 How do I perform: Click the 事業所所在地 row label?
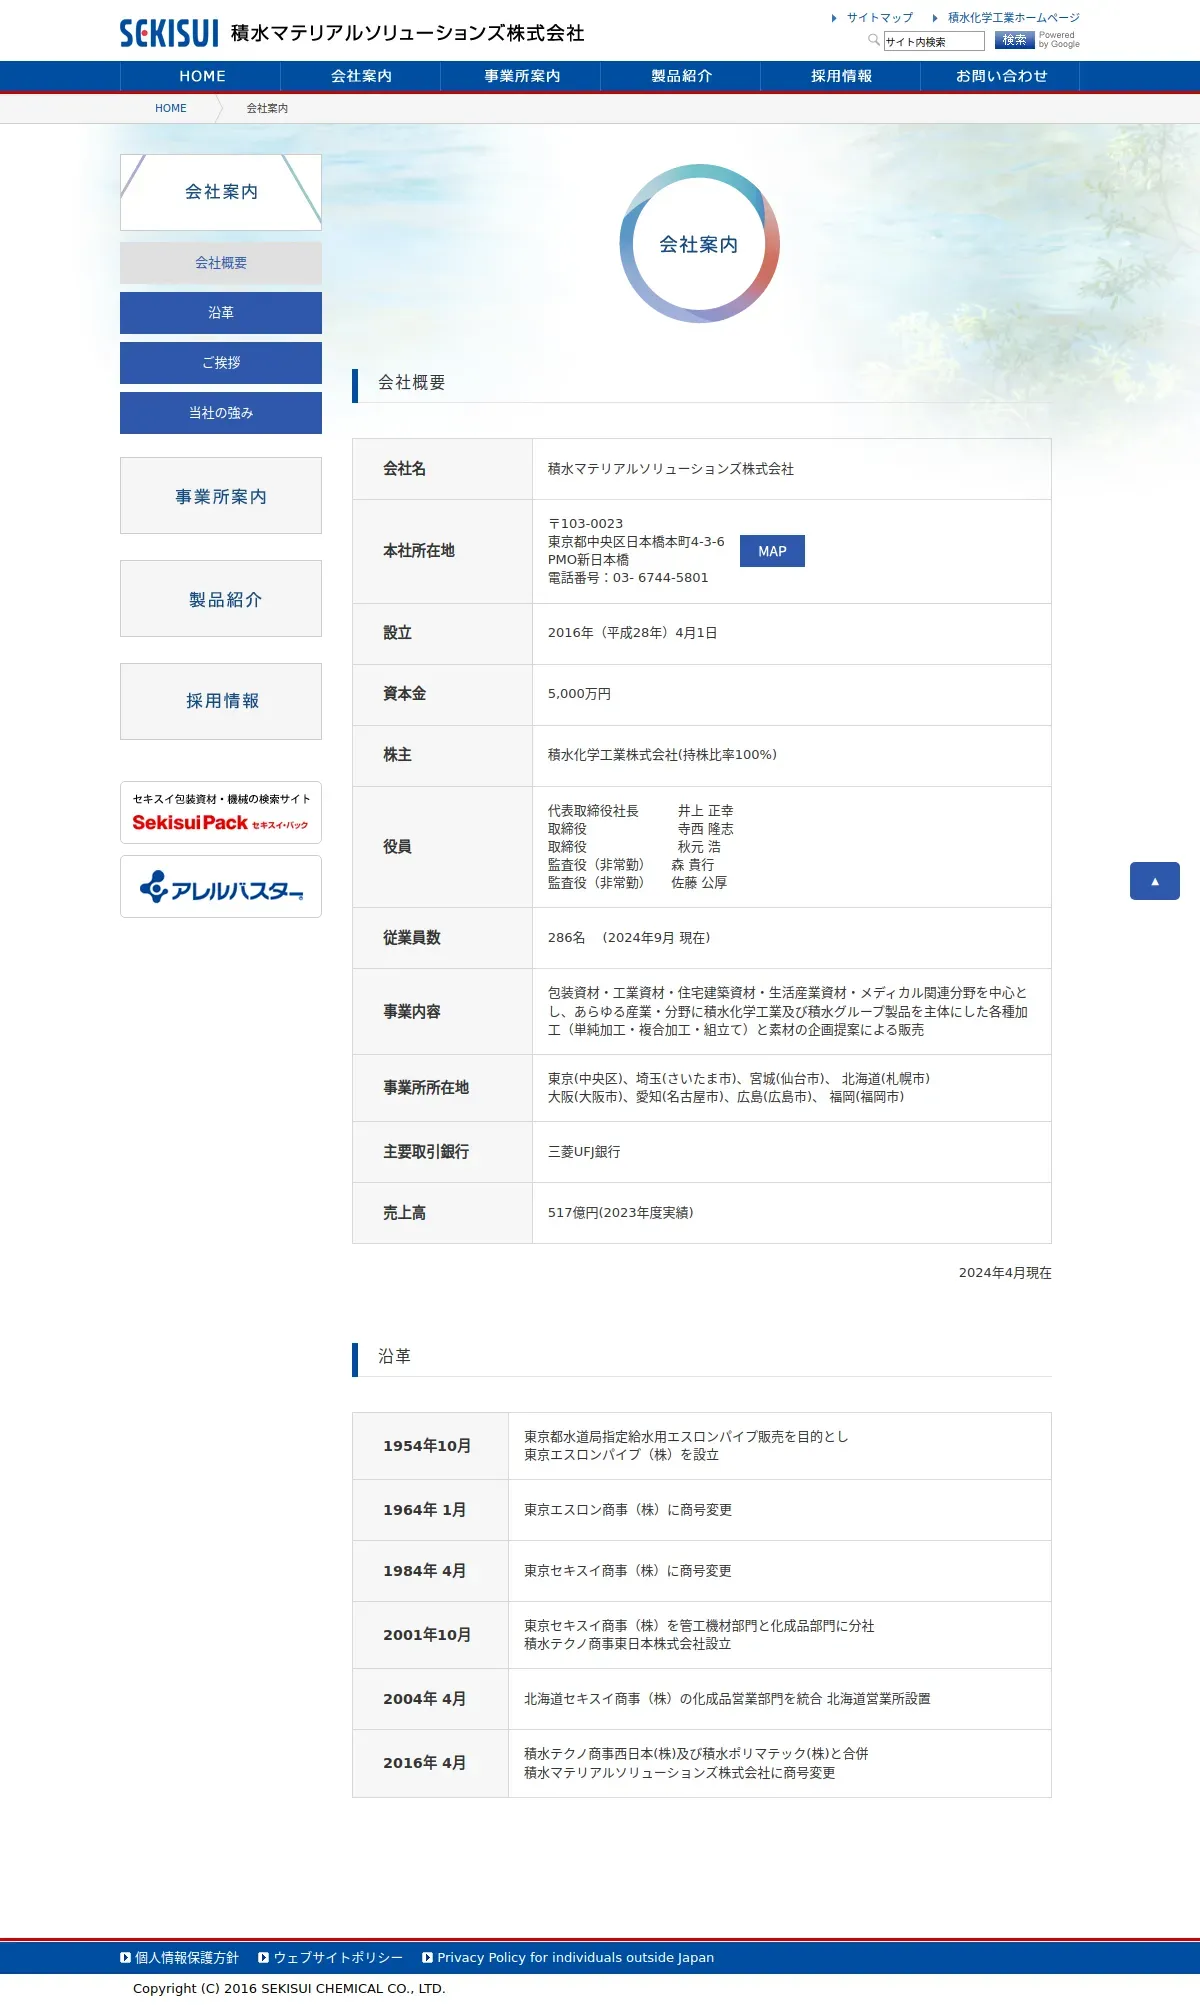tap(426, 1088)
